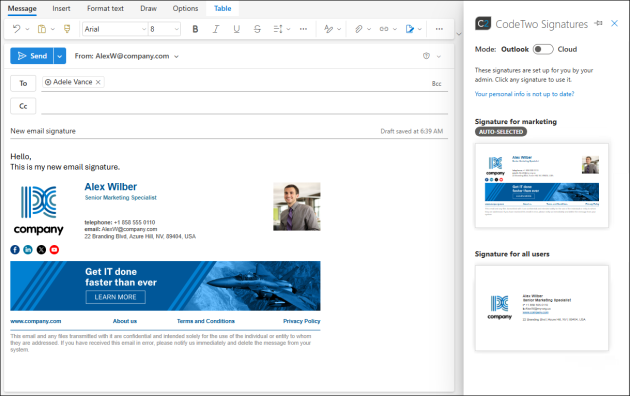Open the Insert tab
This screenshot has height=396, width=630.
click(x=61, y=8)
